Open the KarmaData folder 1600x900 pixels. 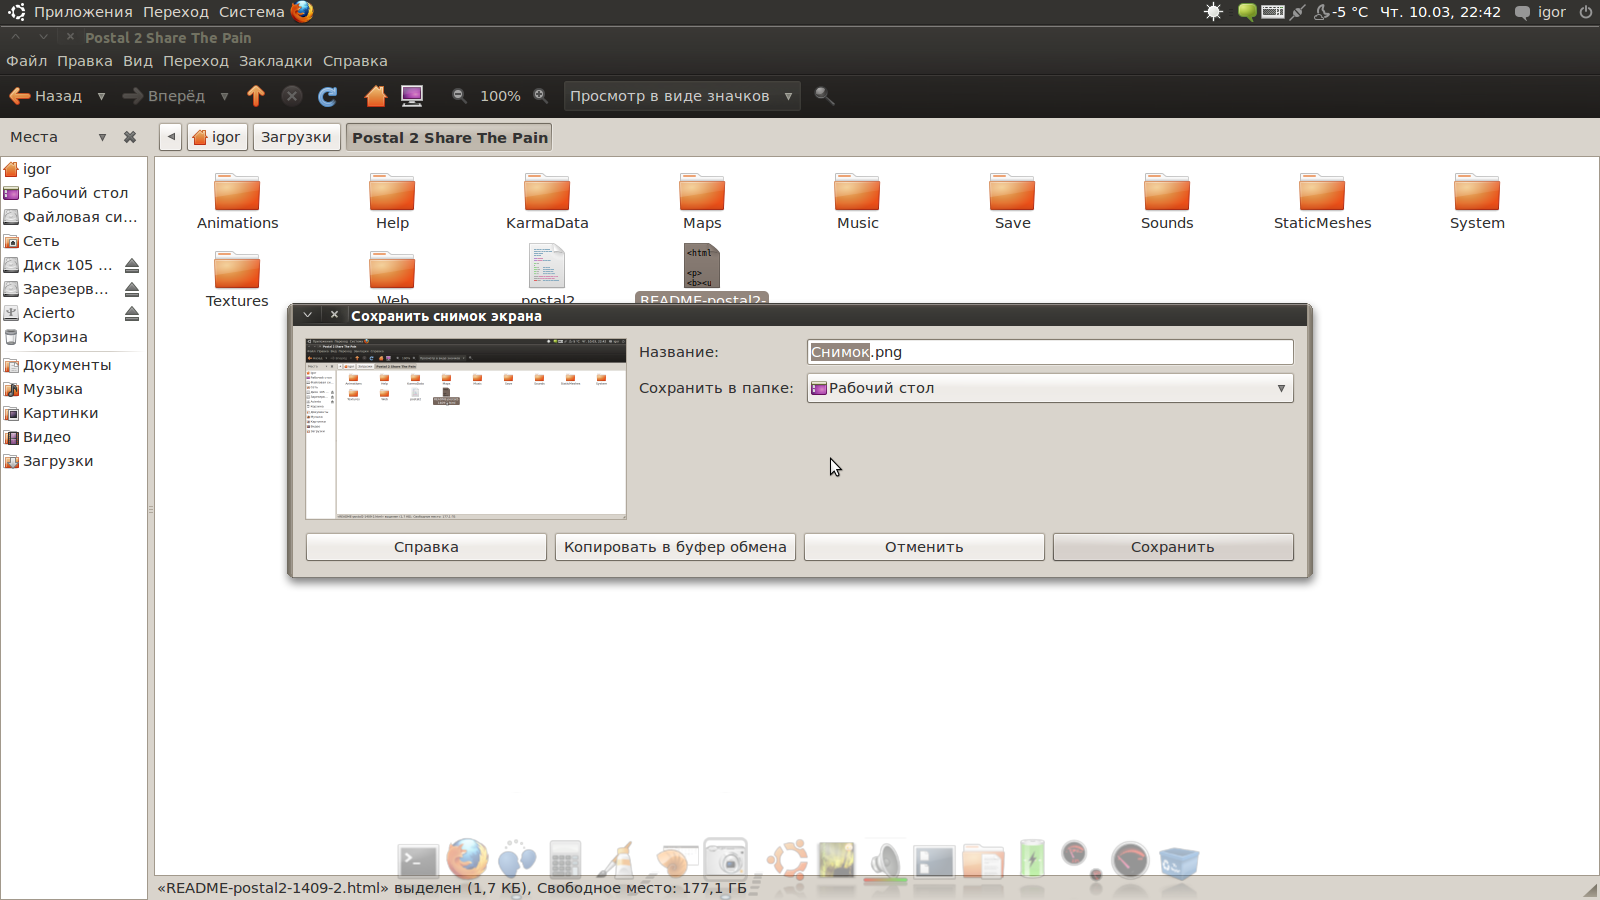pyautogui.click(x=547, y=201)
